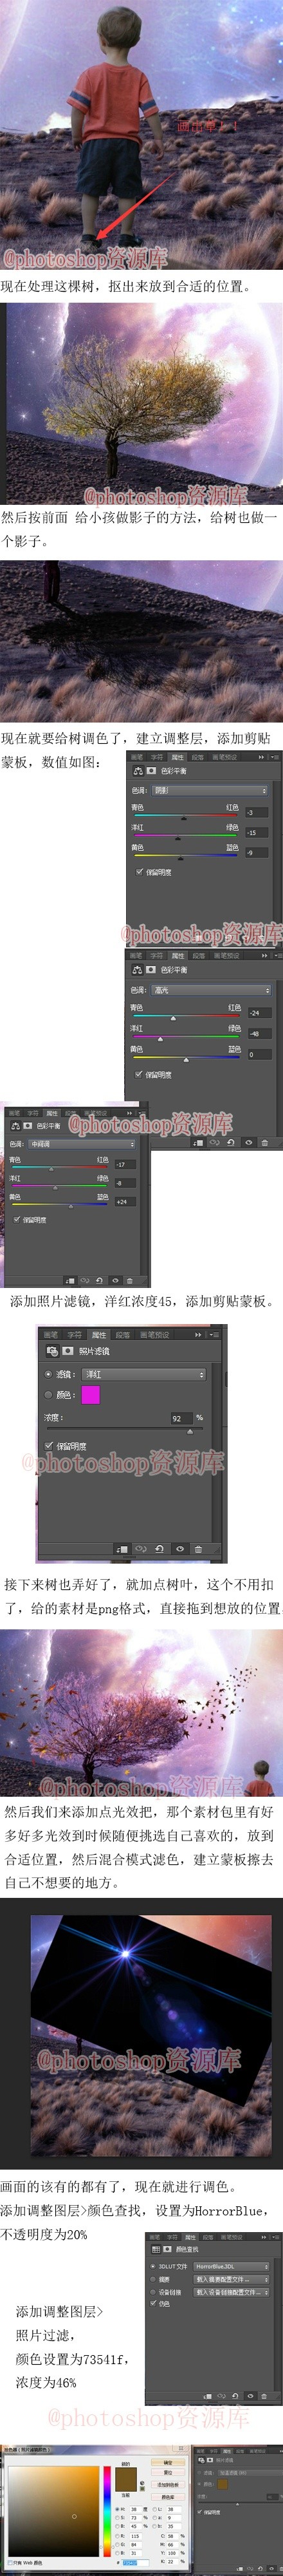Toggle 保留明度 in the 中间调 color balance panel
The image size is (283, 2576).
[x=17, y=1220]
